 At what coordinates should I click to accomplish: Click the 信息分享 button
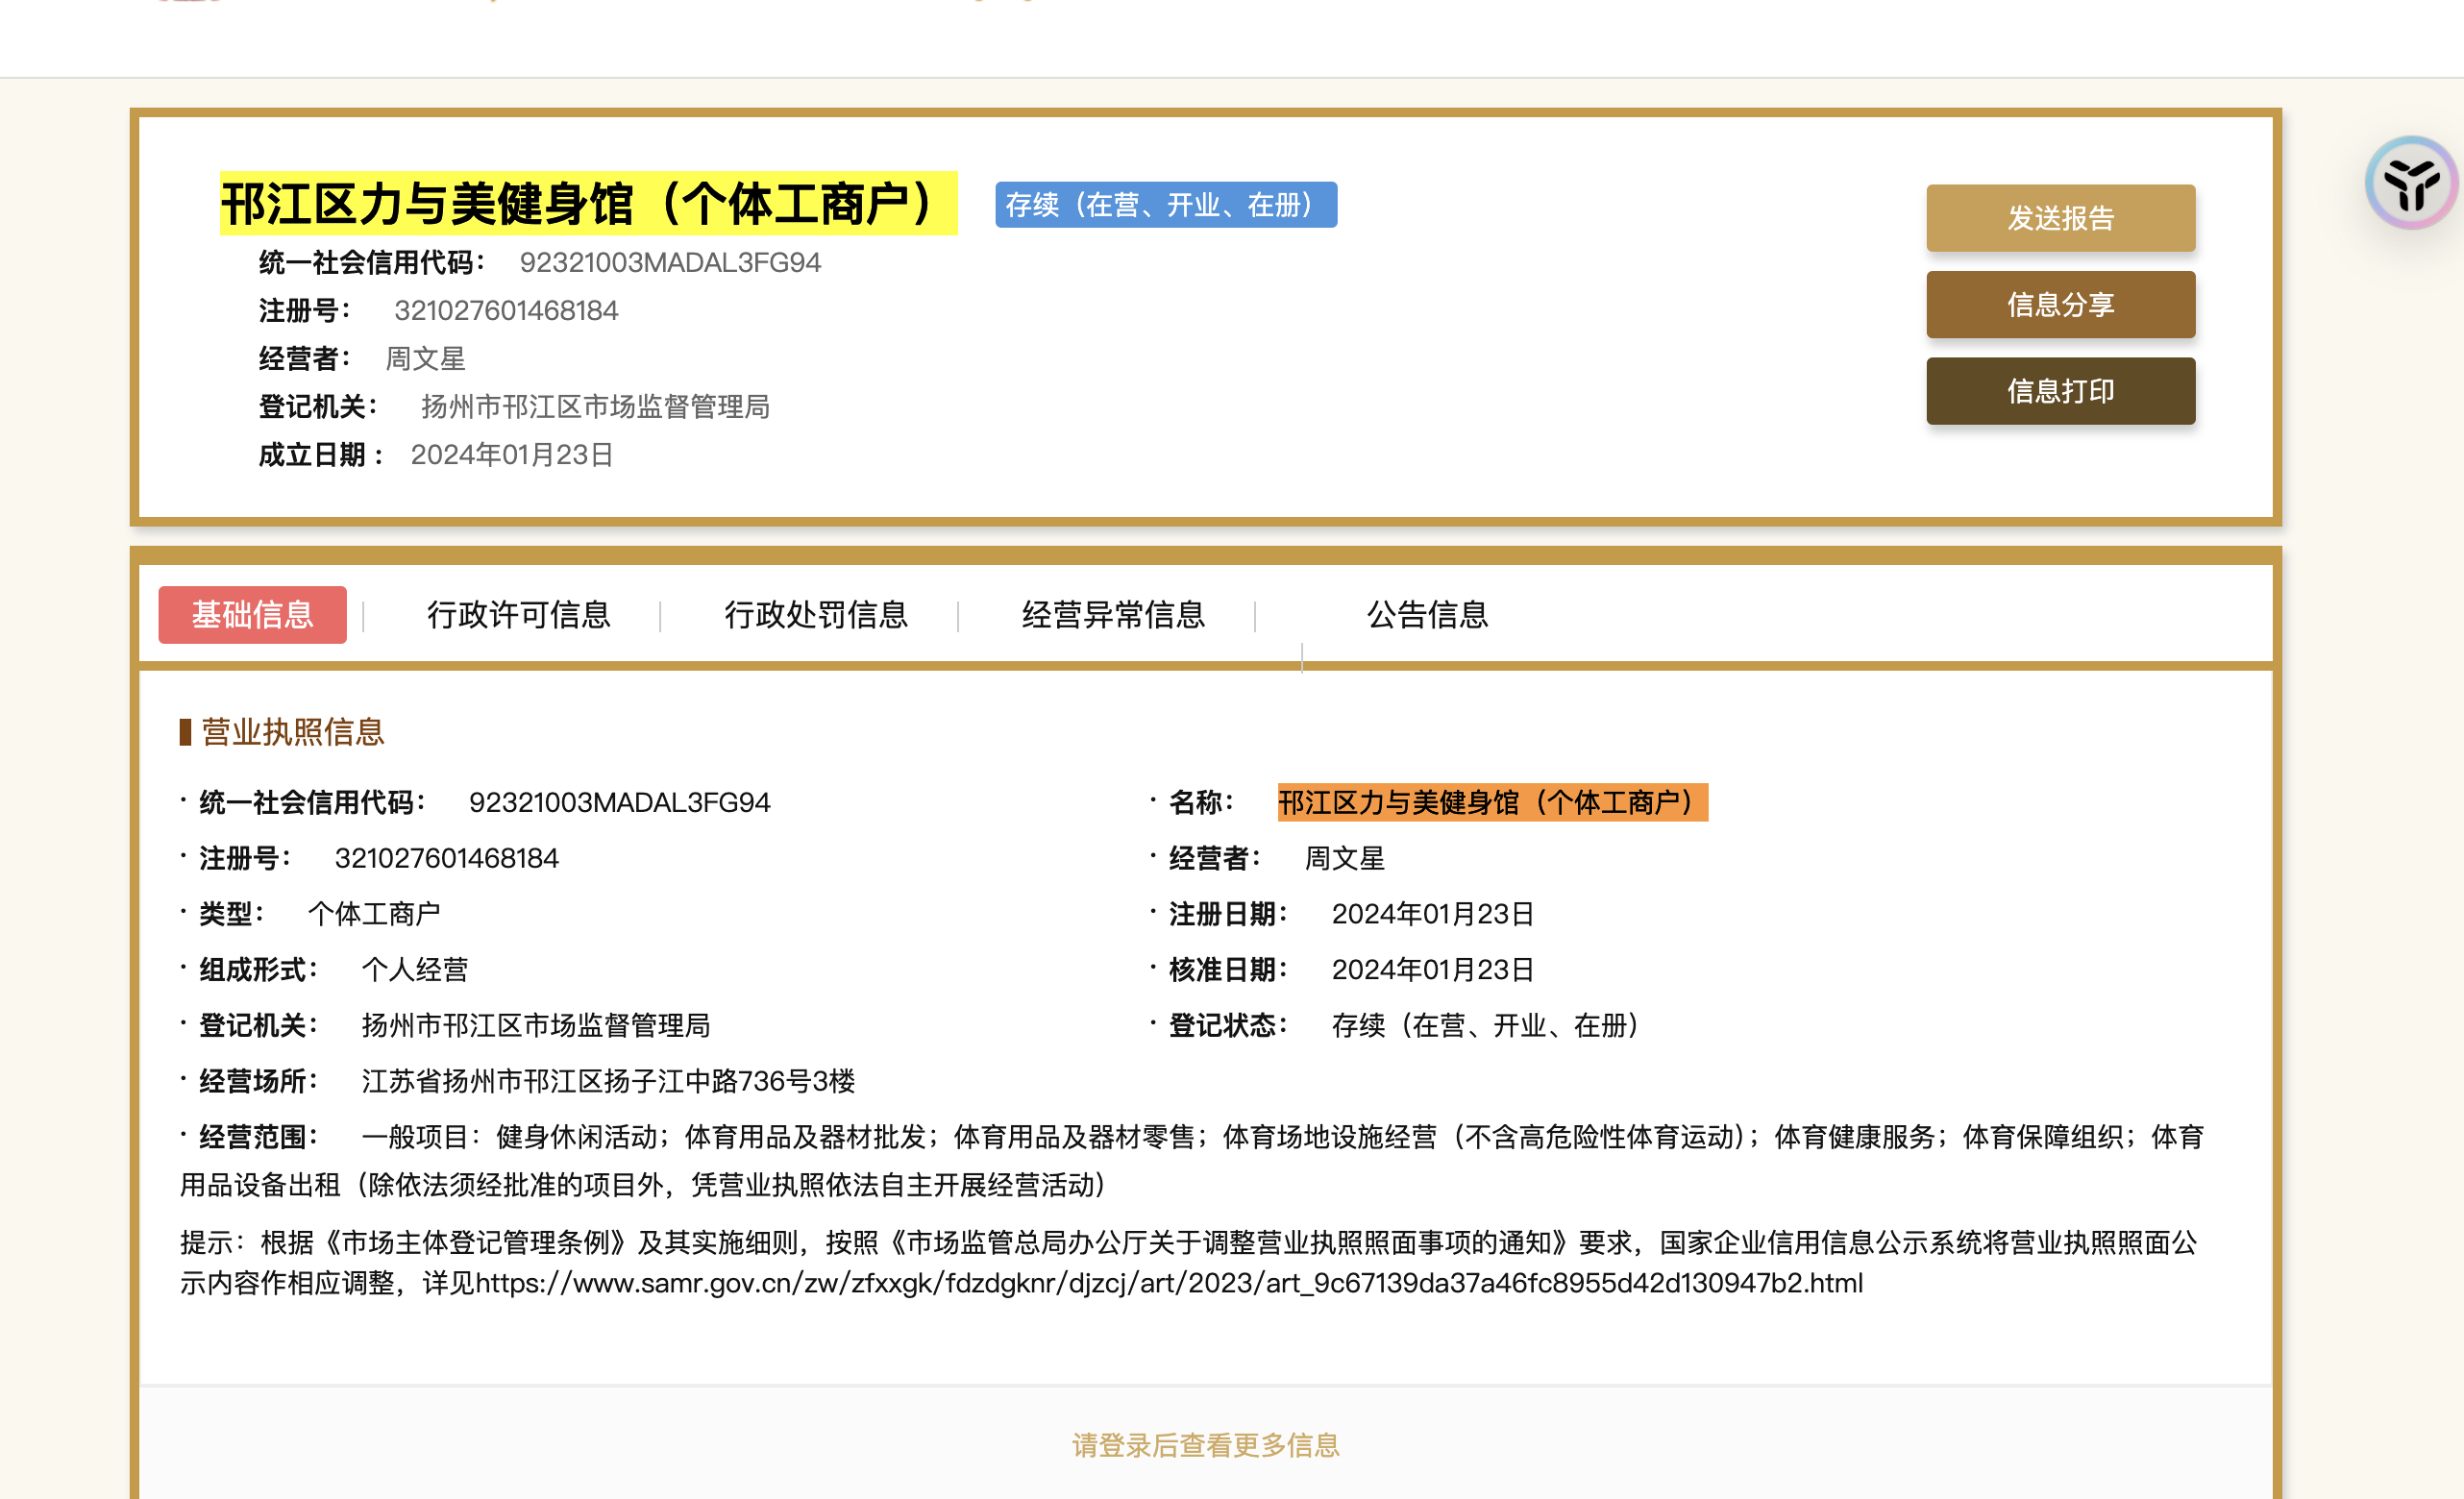click(2060, 304)
